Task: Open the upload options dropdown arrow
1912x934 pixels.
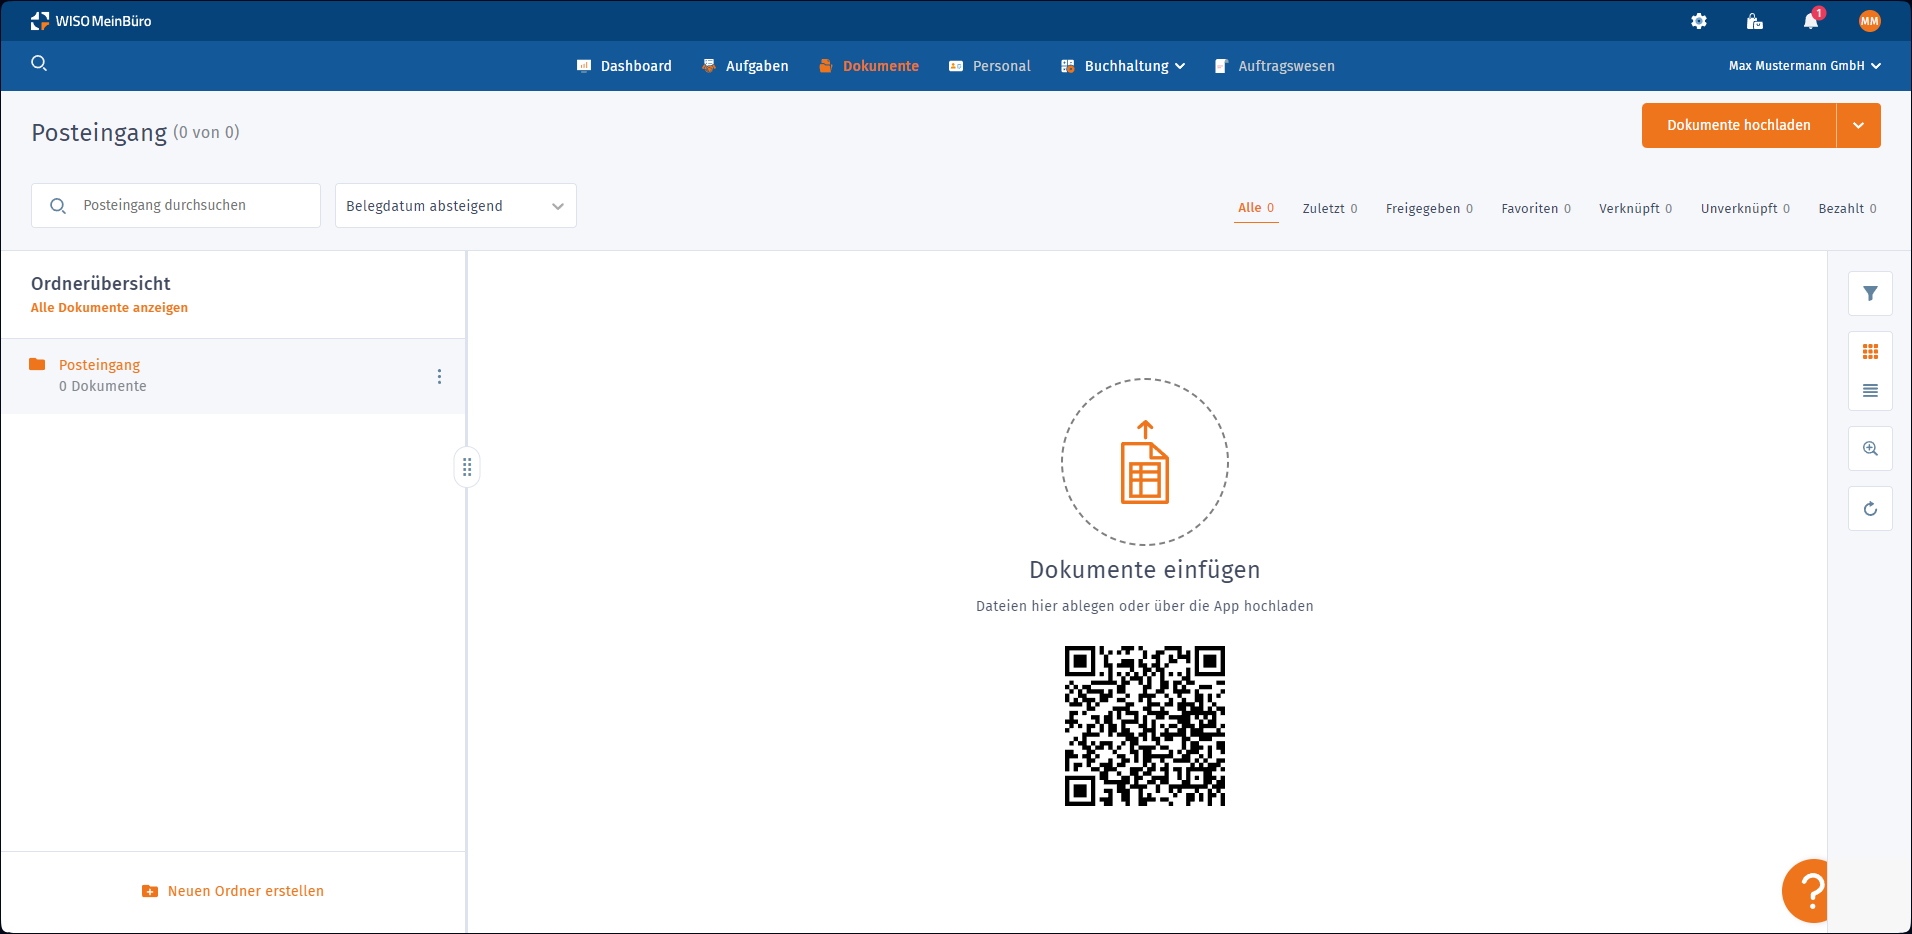Action: 1858,126
